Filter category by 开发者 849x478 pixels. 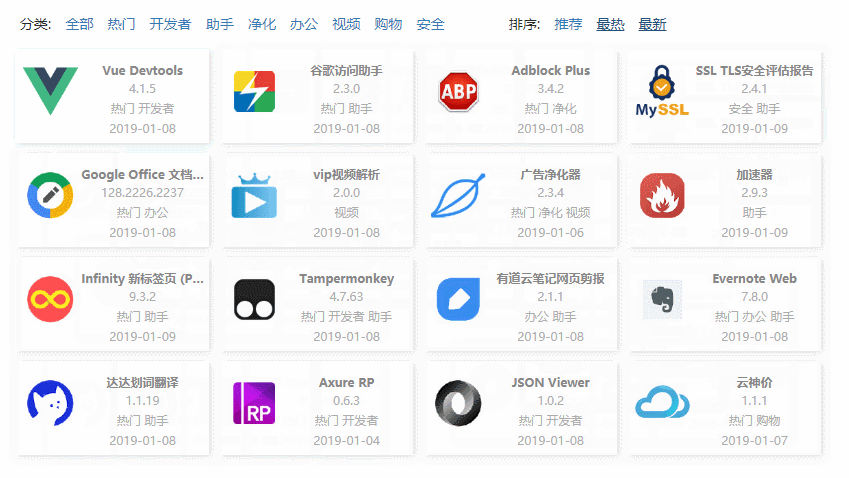pos(170,24)
